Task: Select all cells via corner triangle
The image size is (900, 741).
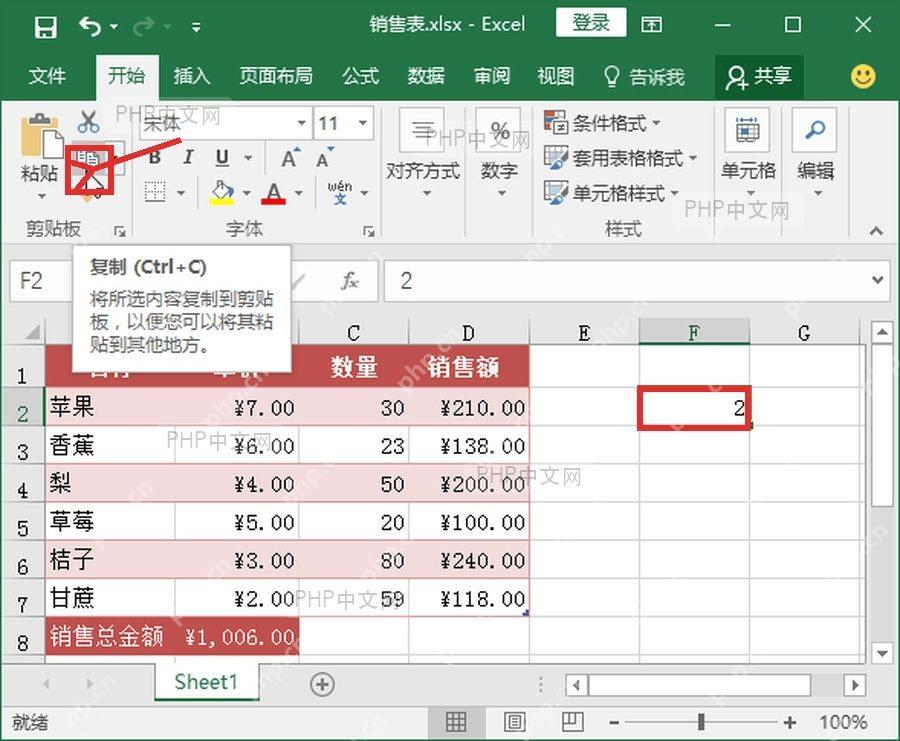Action: pyautogui.click(x=31, y=332)
